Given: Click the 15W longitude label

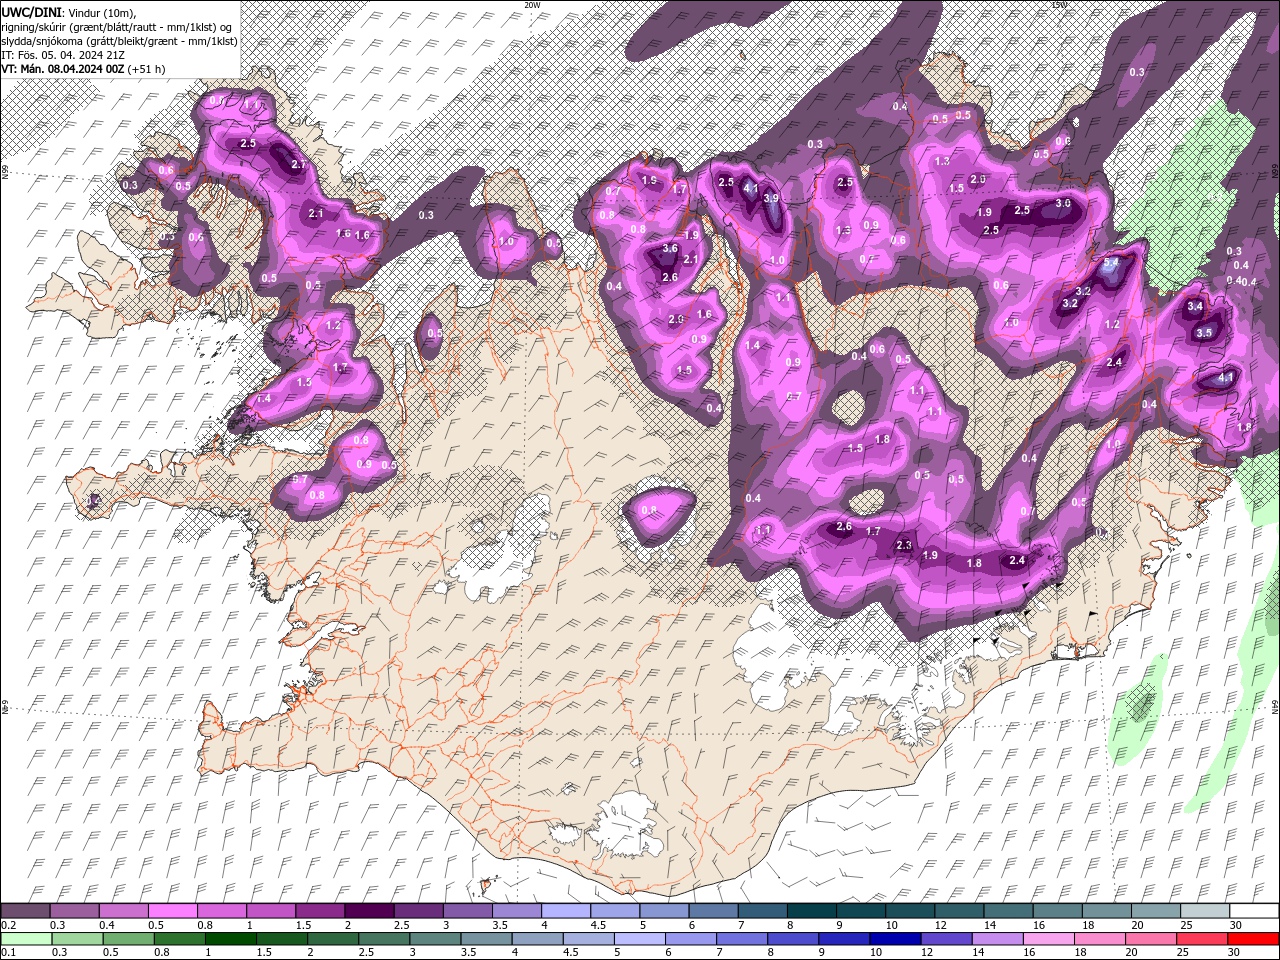Looking at the screenshot, I should [1059, 5].
